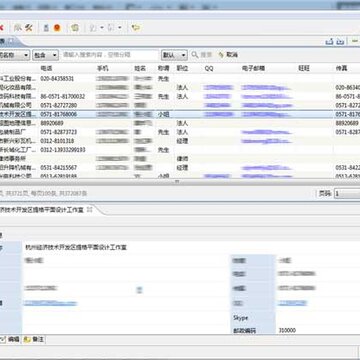This screenshot has height=360, width=360.
Task: Click the small document icon beside orange seal
Action: click(46, 28)
